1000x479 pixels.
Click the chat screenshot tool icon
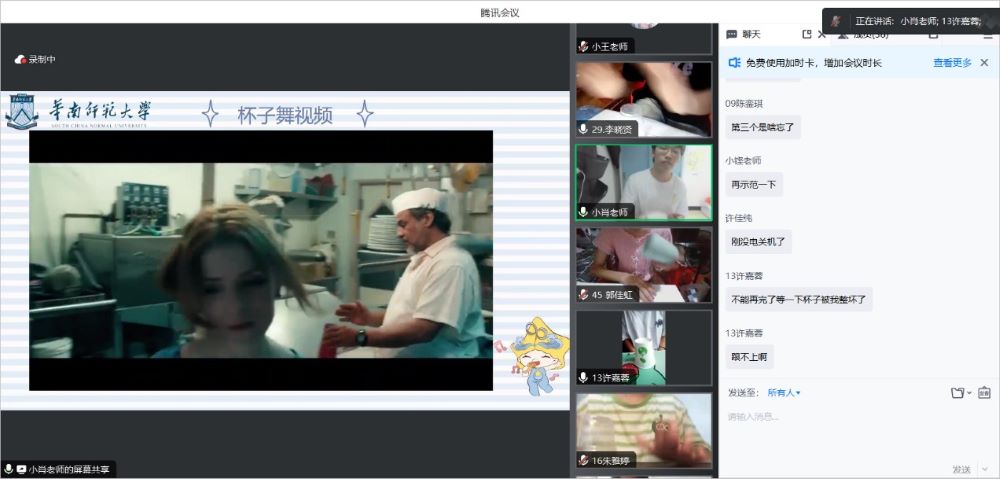tap(984, 393)
